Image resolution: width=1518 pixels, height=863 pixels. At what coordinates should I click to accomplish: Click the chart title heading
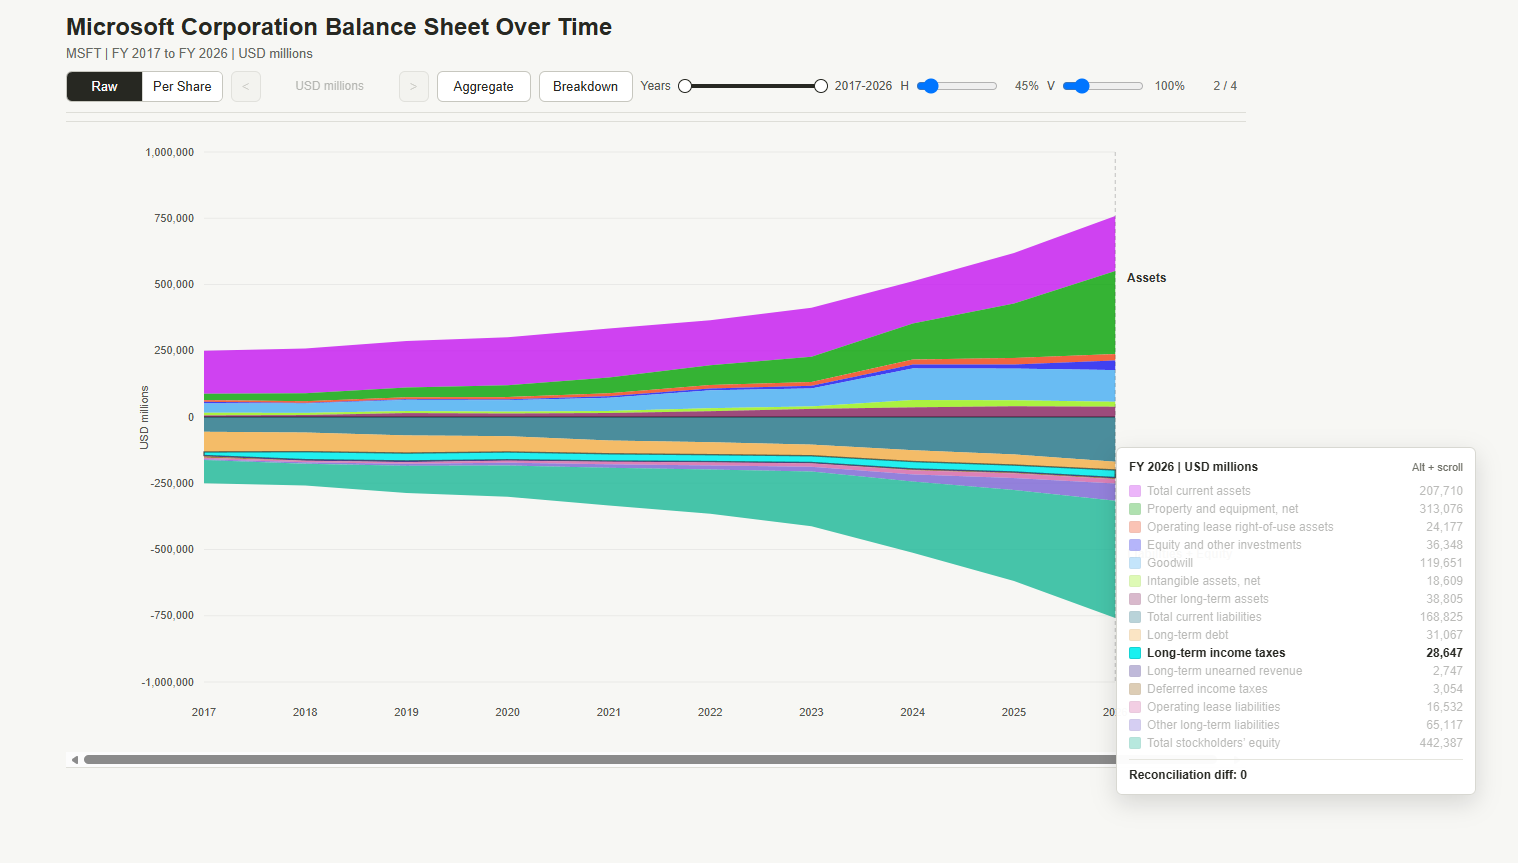339,27
